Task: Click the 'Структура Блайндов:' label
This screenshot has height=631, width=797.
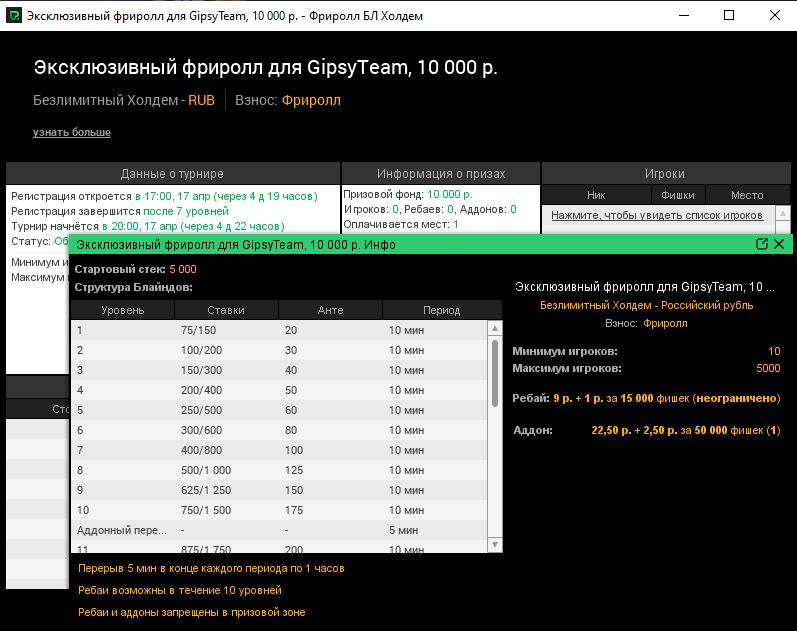Action: 134,287
